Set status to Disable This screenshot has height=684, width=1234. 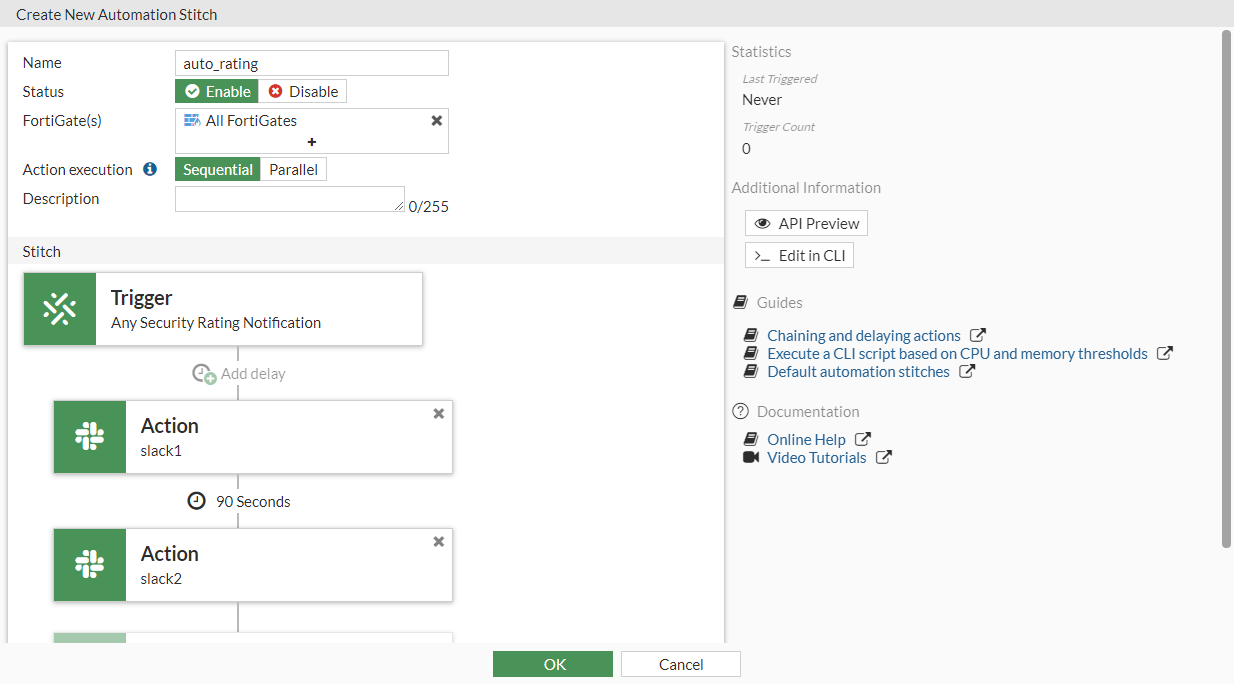tap(303, 92)
